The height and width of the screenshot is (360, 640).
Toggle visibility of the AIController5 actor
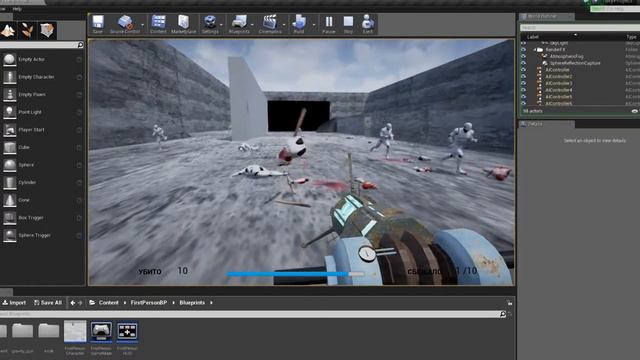(x=523, y=97)
